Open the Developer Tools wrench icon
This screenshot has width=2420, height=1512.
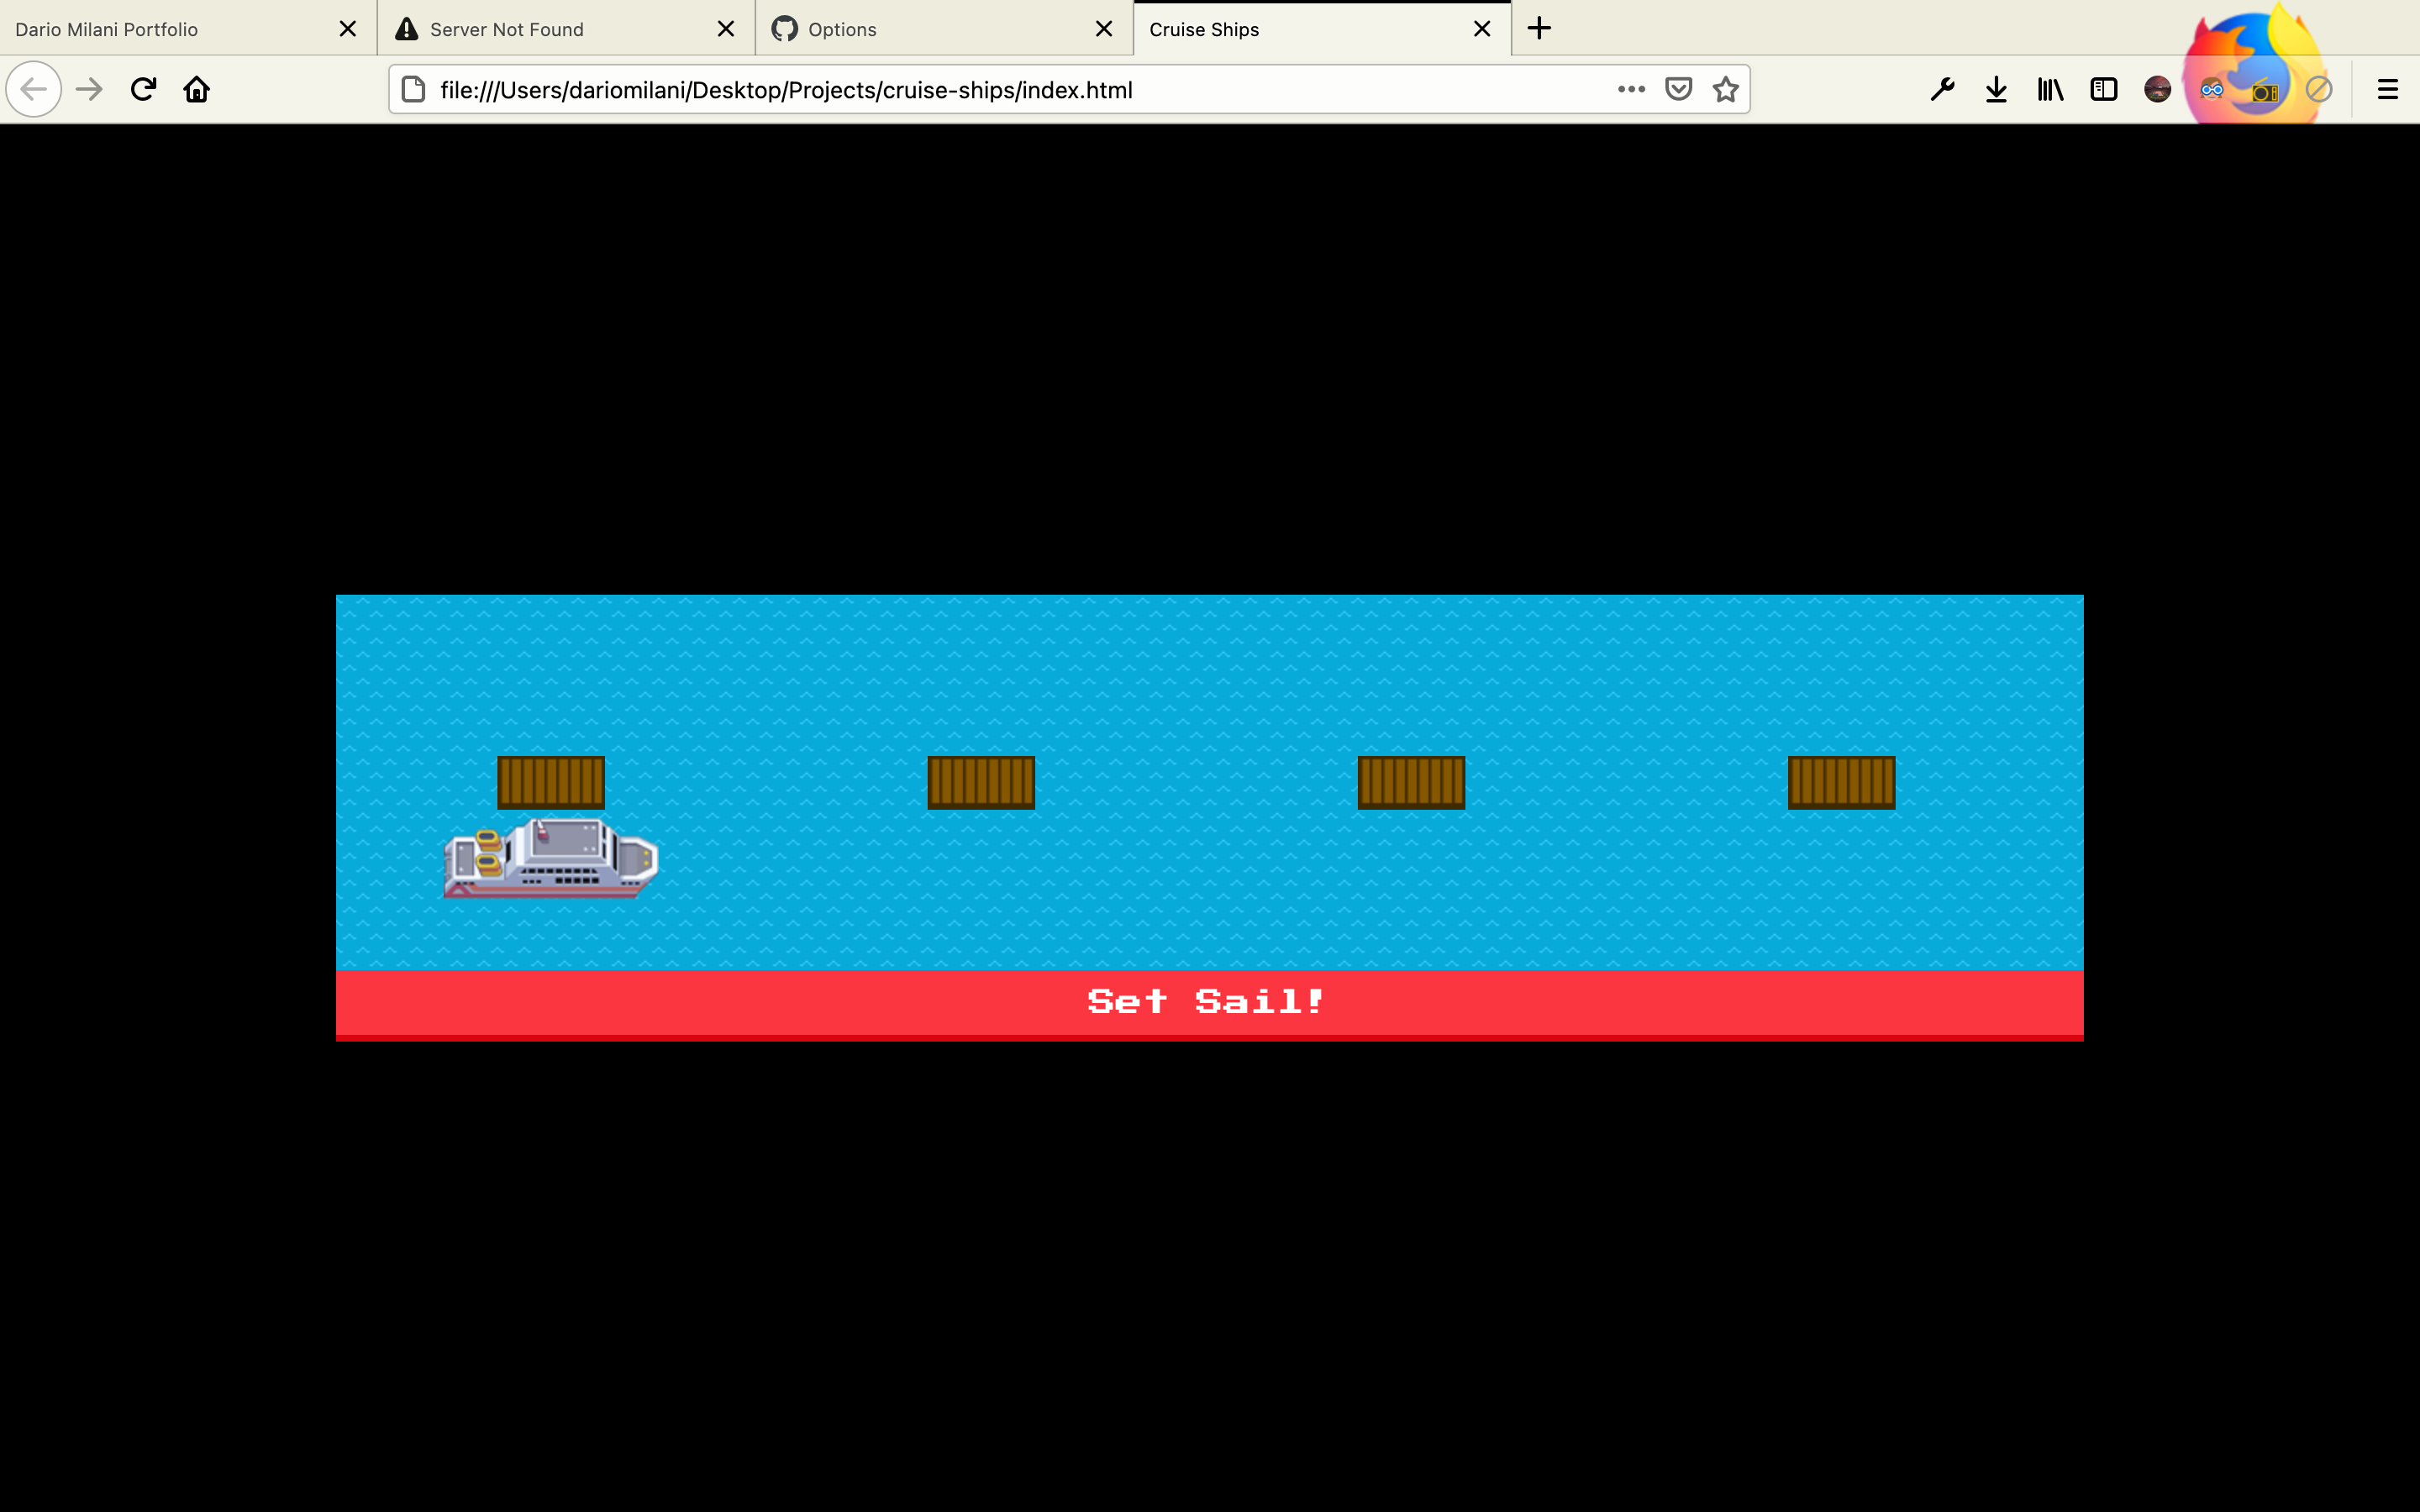tap(1943, 89)
